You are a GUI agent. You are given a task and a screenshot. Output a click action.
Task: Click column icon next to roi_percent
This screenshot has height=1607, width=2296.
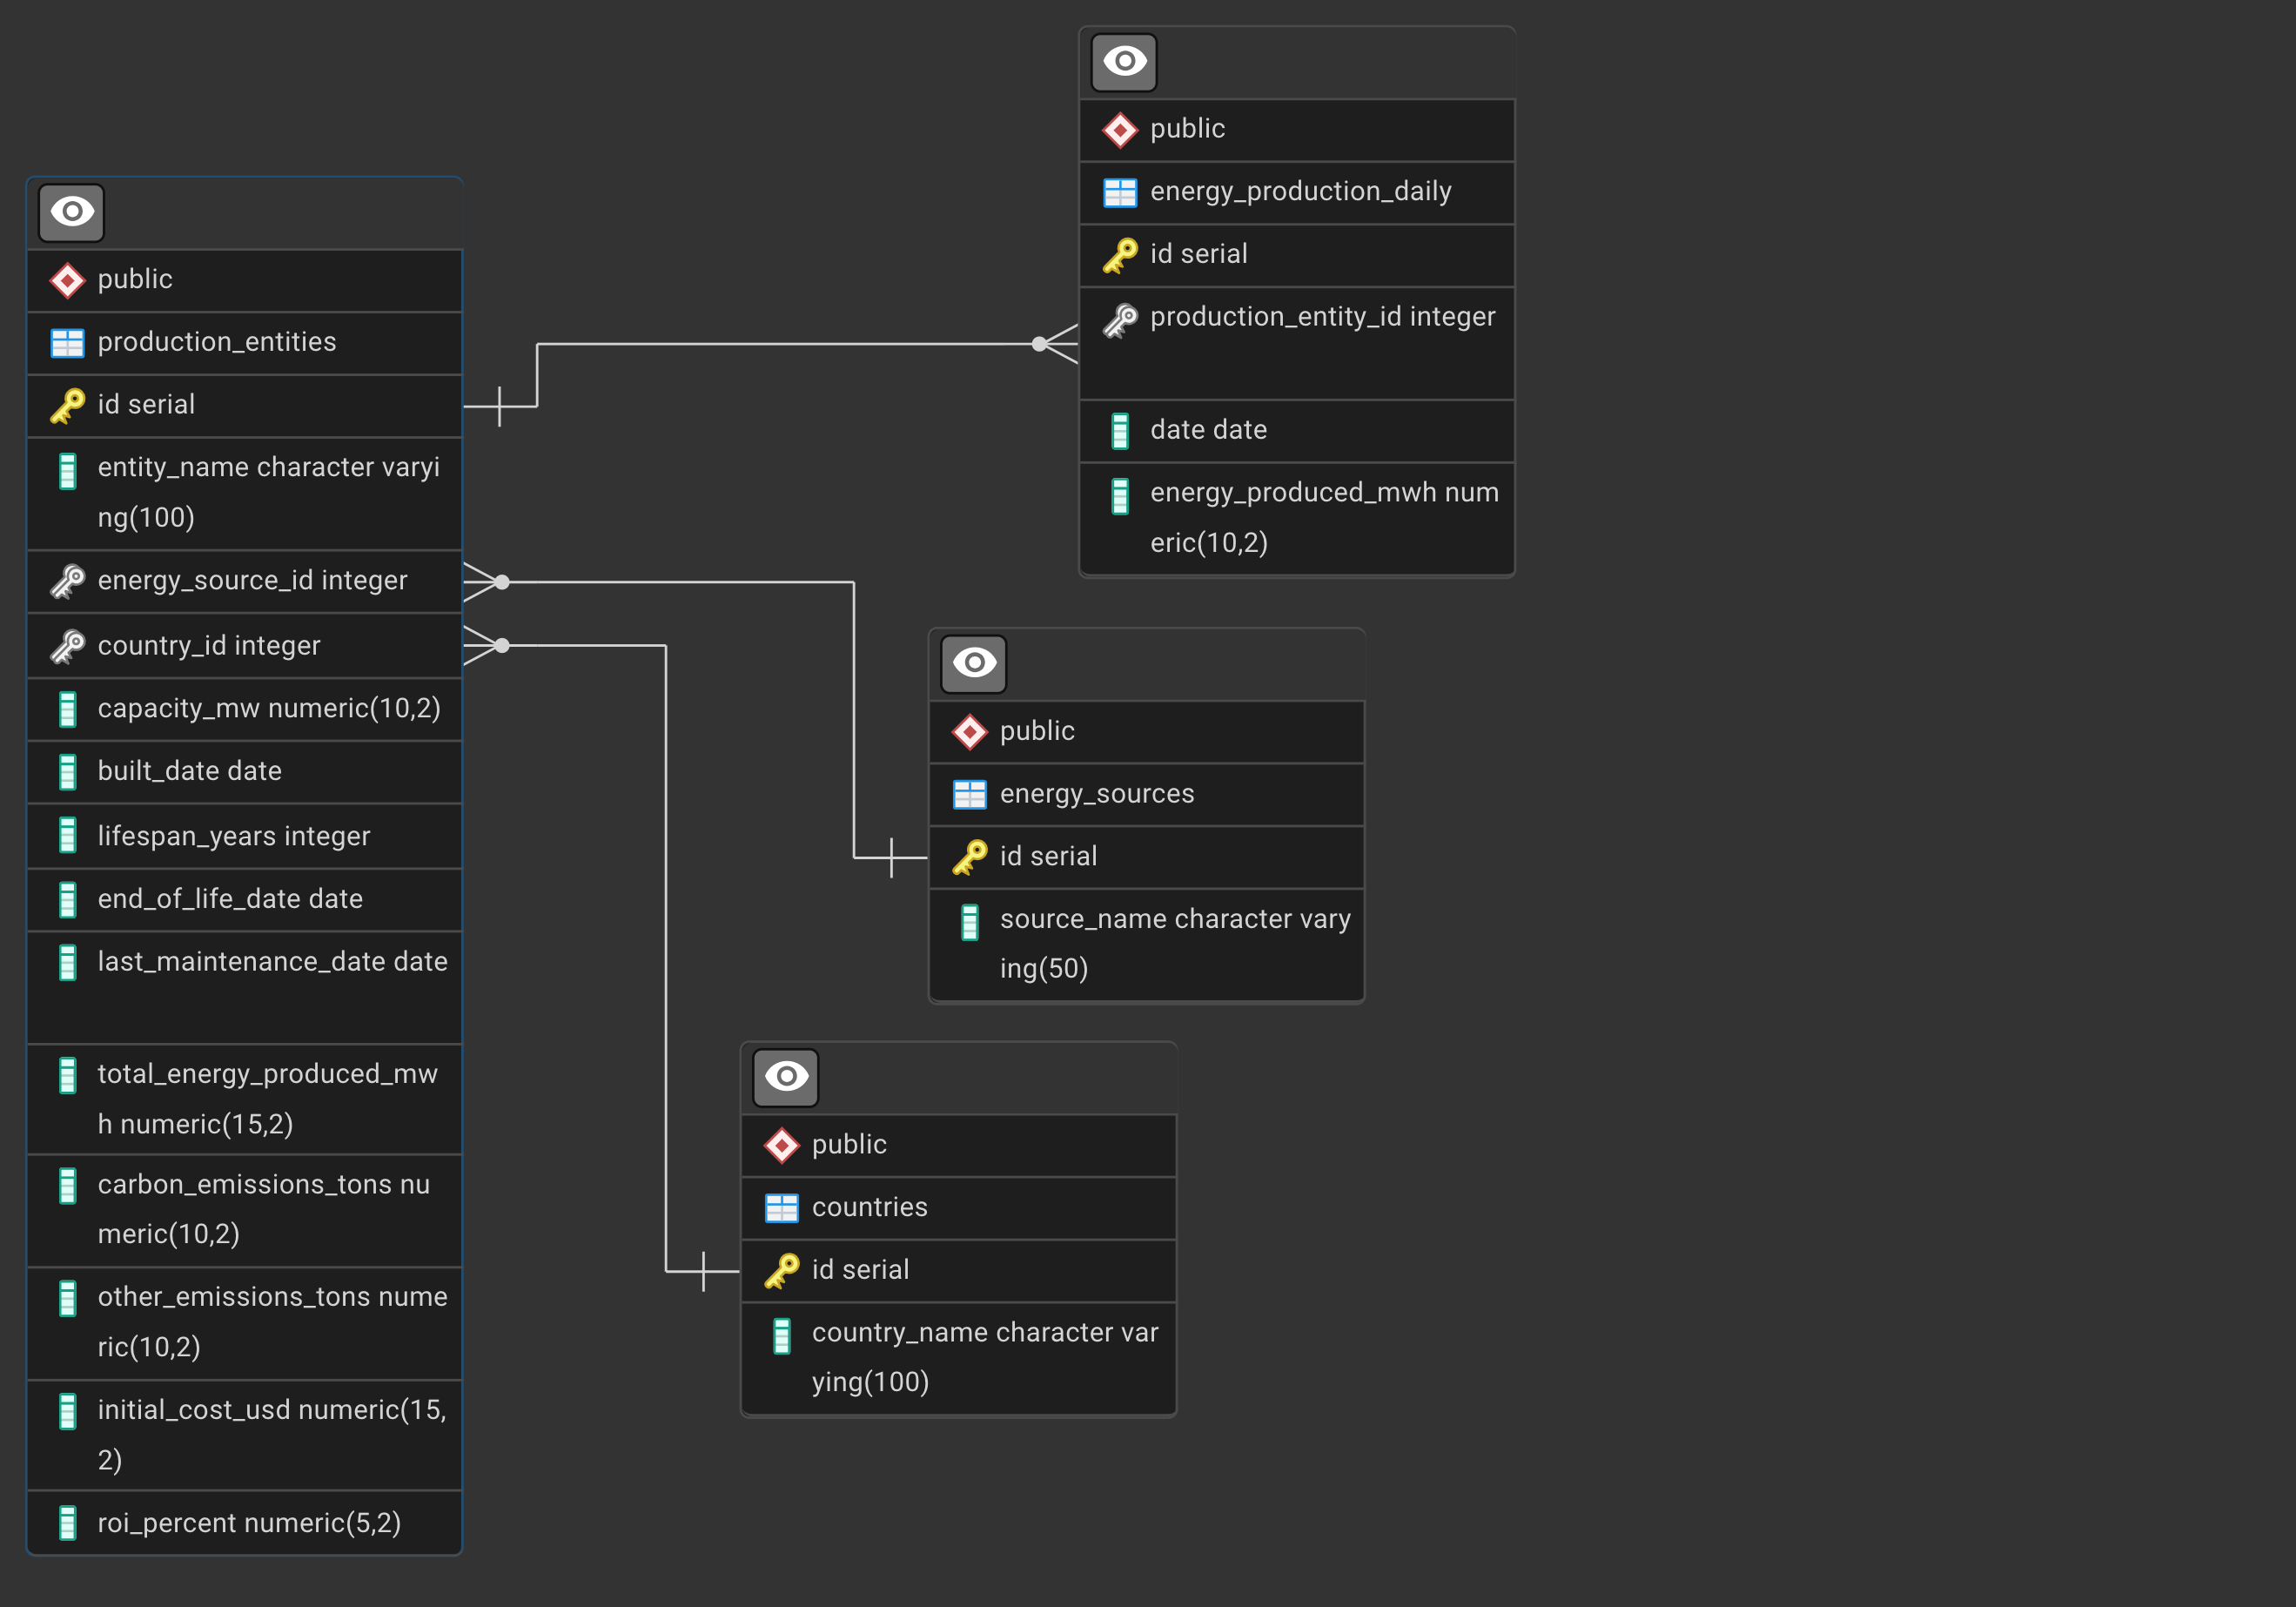(x=67, y=1523)
